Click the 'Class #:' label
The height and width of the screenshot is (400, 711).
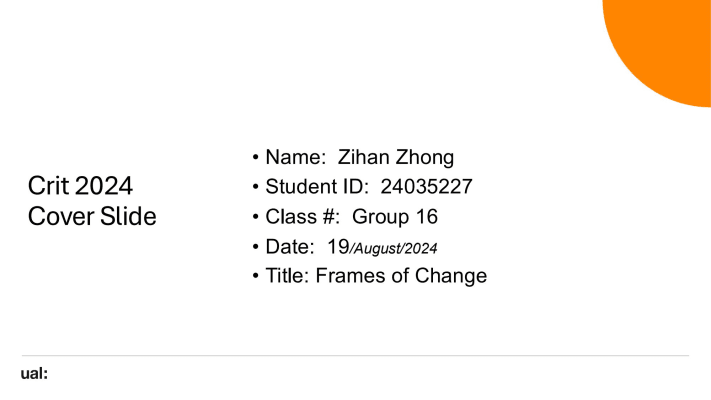click(x=302, y=217)
